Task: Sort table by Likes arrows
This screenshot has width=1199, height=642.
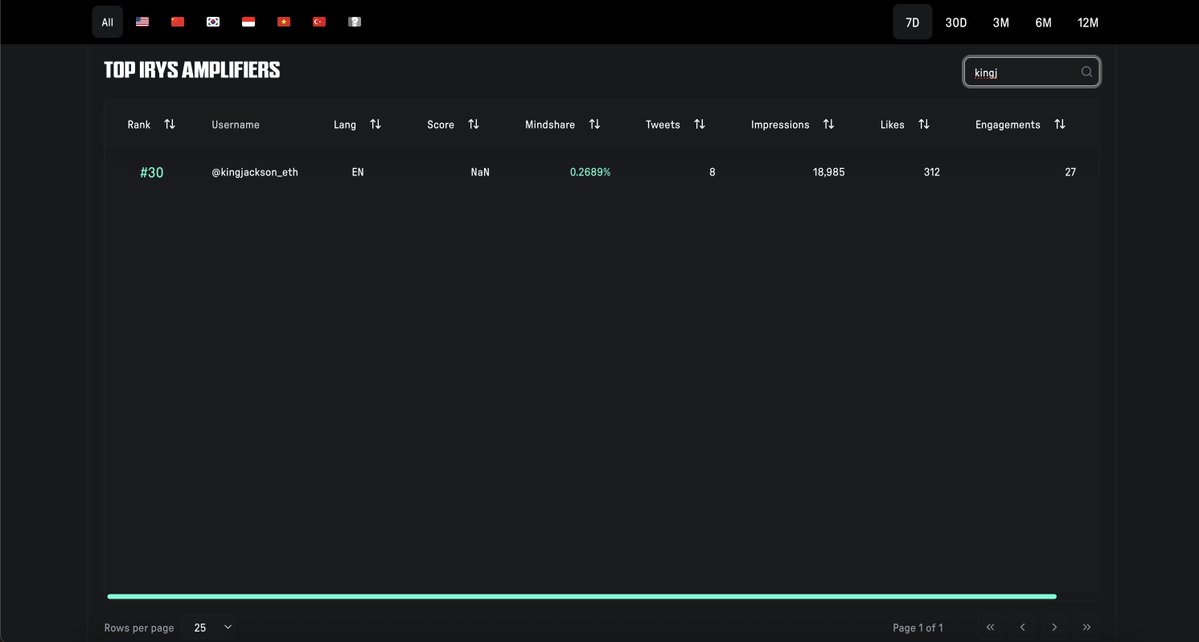Action: (x=924, y=124)
